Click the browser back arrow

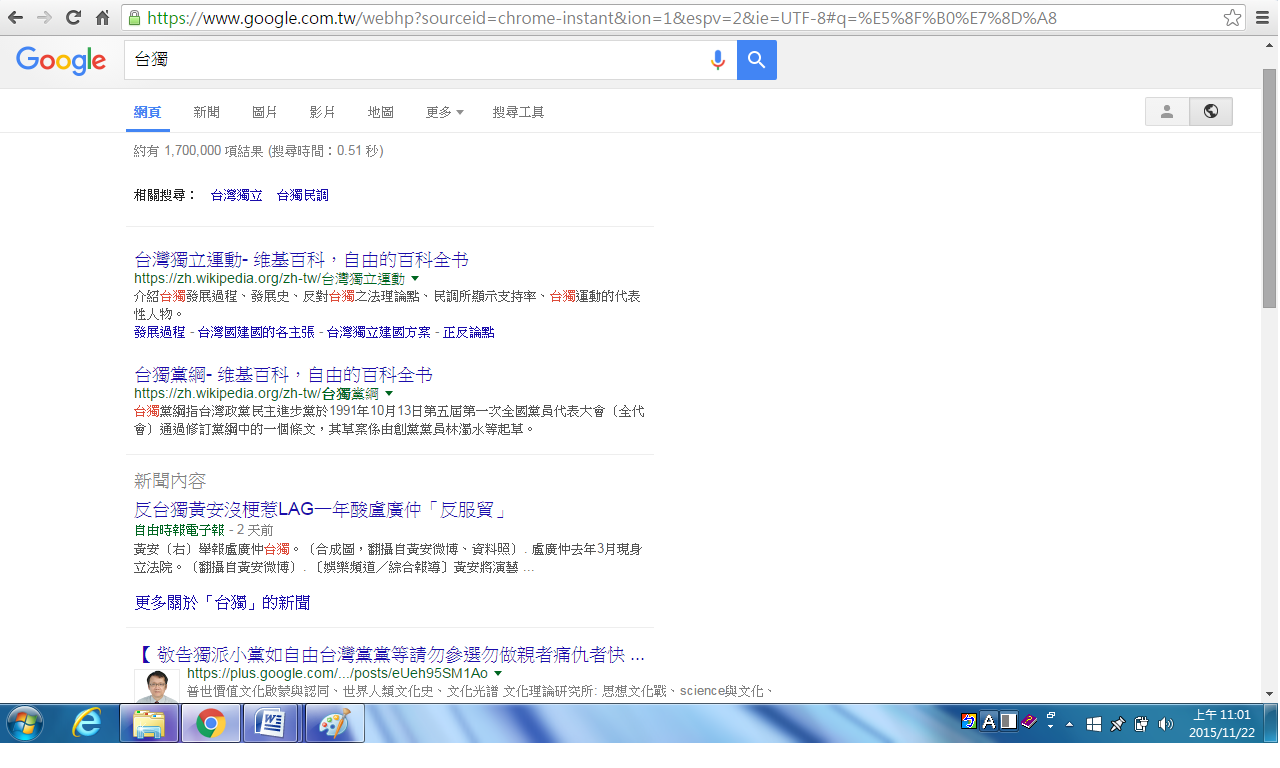point(15,18)
